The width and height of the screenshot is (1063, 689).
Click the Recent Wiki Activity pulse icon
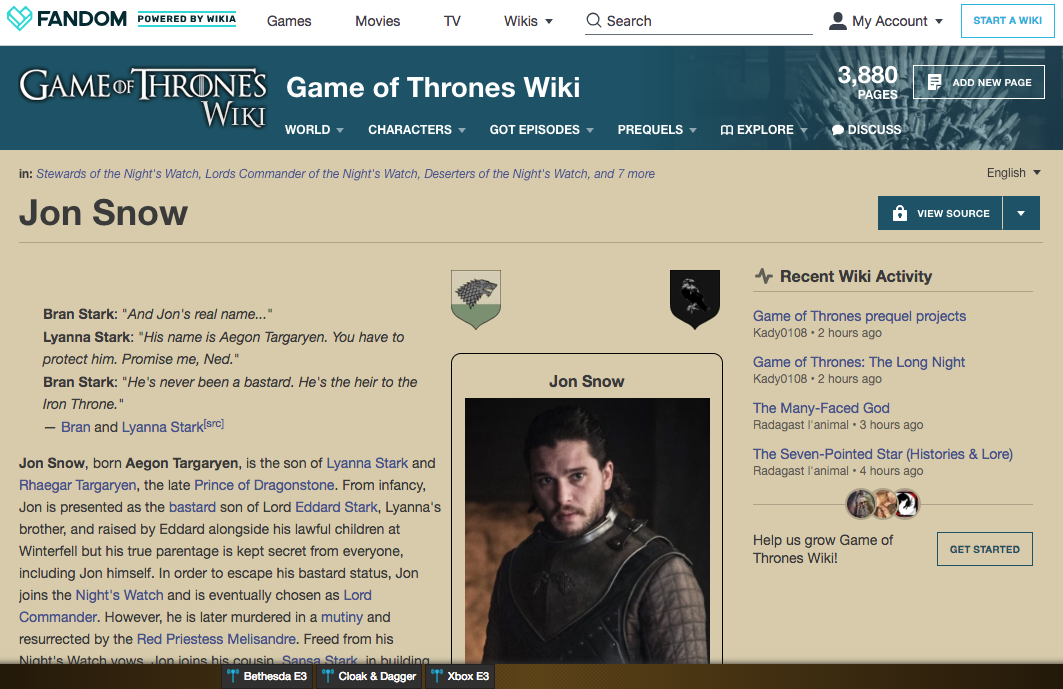[x=764, y=276]
